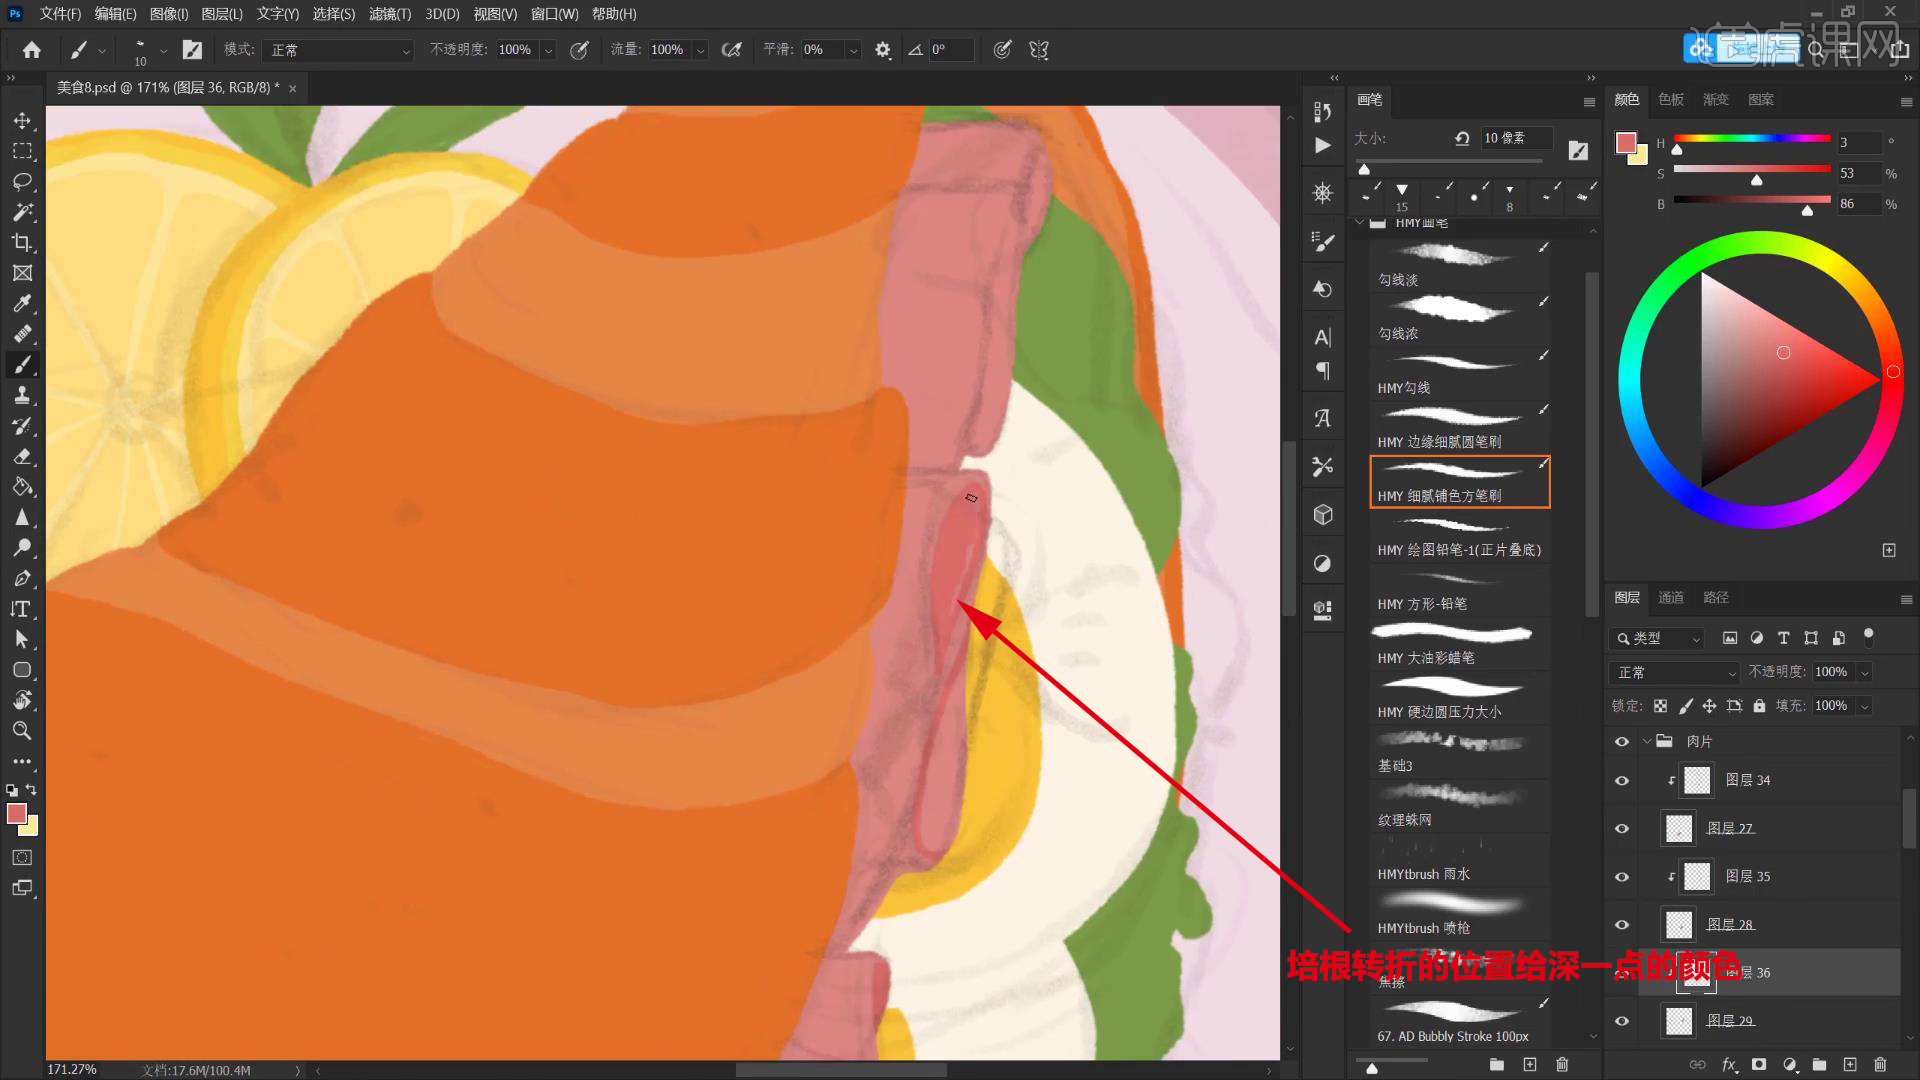Viewport: 1920px width, 1080px height.
Task: Delete the selected layer
Action: pyautogui.click(x=1880, y=1065)
